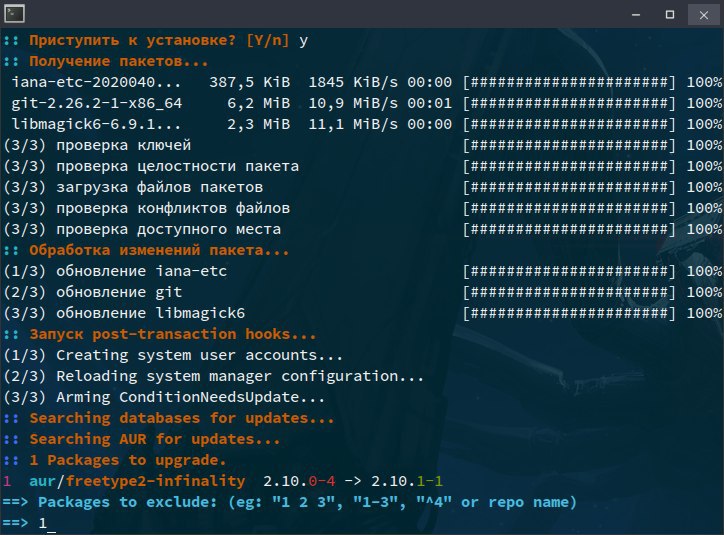Viewport: 724px width, 535px height.
Task: Click the 'Приступить к установке? [Y/n]' prompt
Action: 159,41
